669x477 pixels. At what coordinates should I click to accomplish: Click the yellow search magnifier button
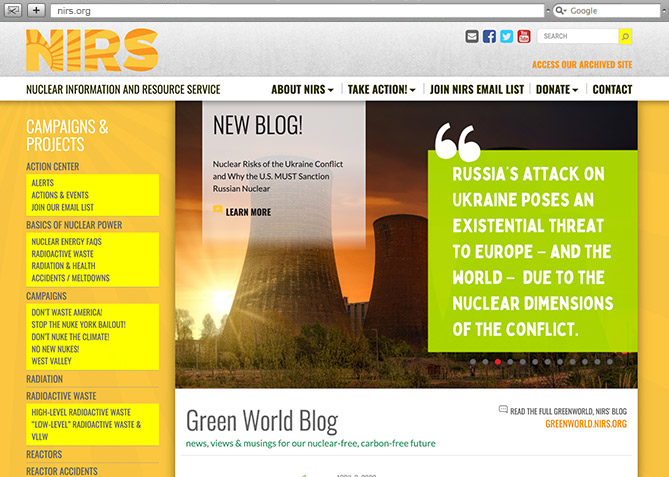(x=625, y=36)
